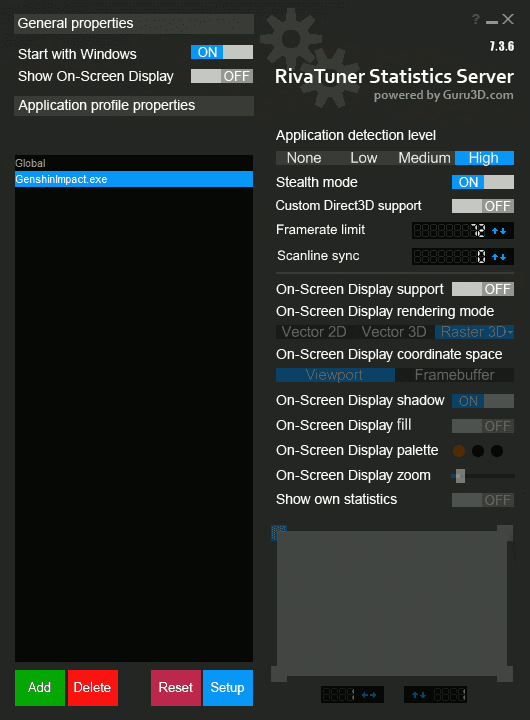Select the Global profile entry

click(134, 163)
